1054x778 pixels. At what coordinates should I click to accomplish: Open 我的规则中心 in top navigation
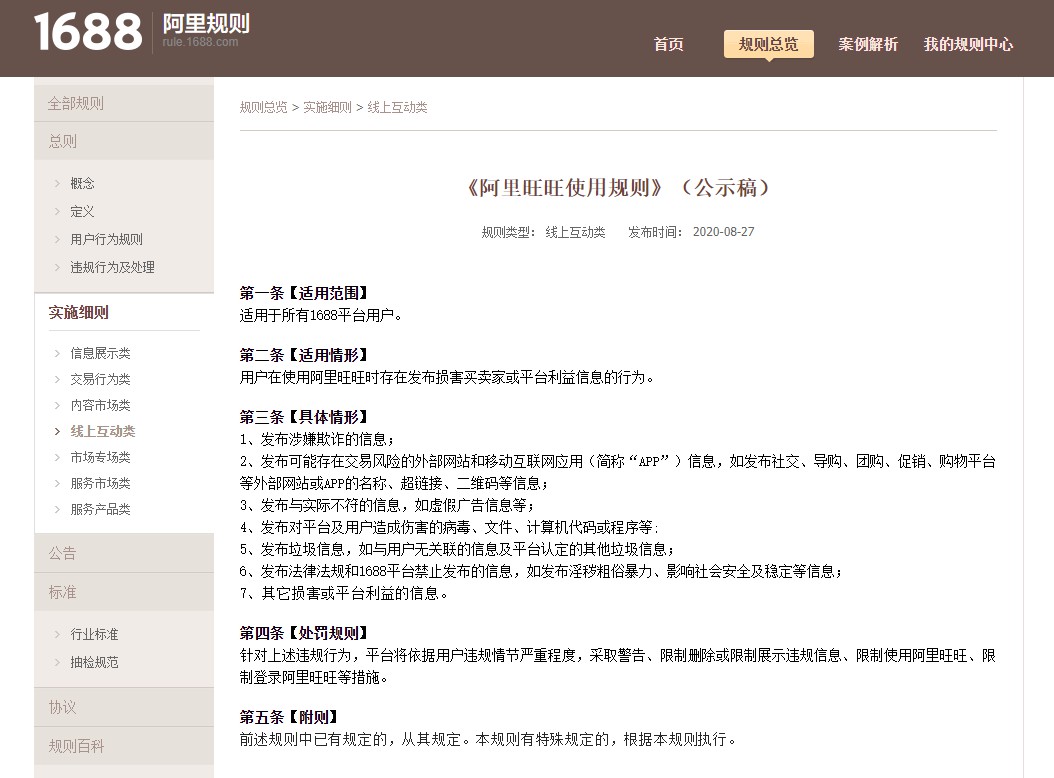tap(968, 44)
